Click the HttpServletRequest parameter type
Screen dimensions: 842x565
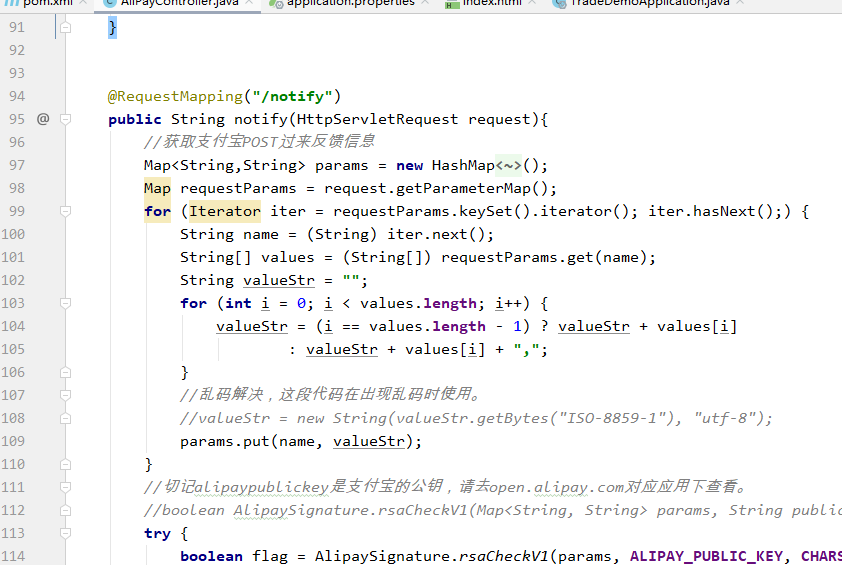coord(378,119)
